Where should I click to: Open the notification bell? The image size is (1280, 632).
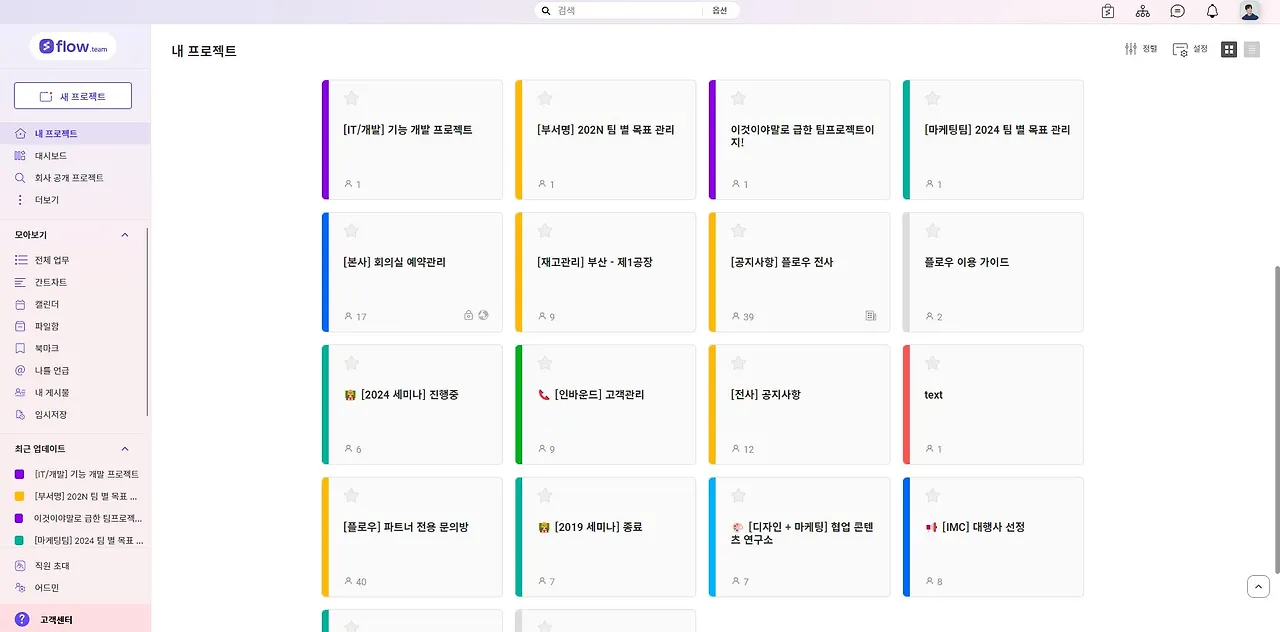(x=1212, y=11)
